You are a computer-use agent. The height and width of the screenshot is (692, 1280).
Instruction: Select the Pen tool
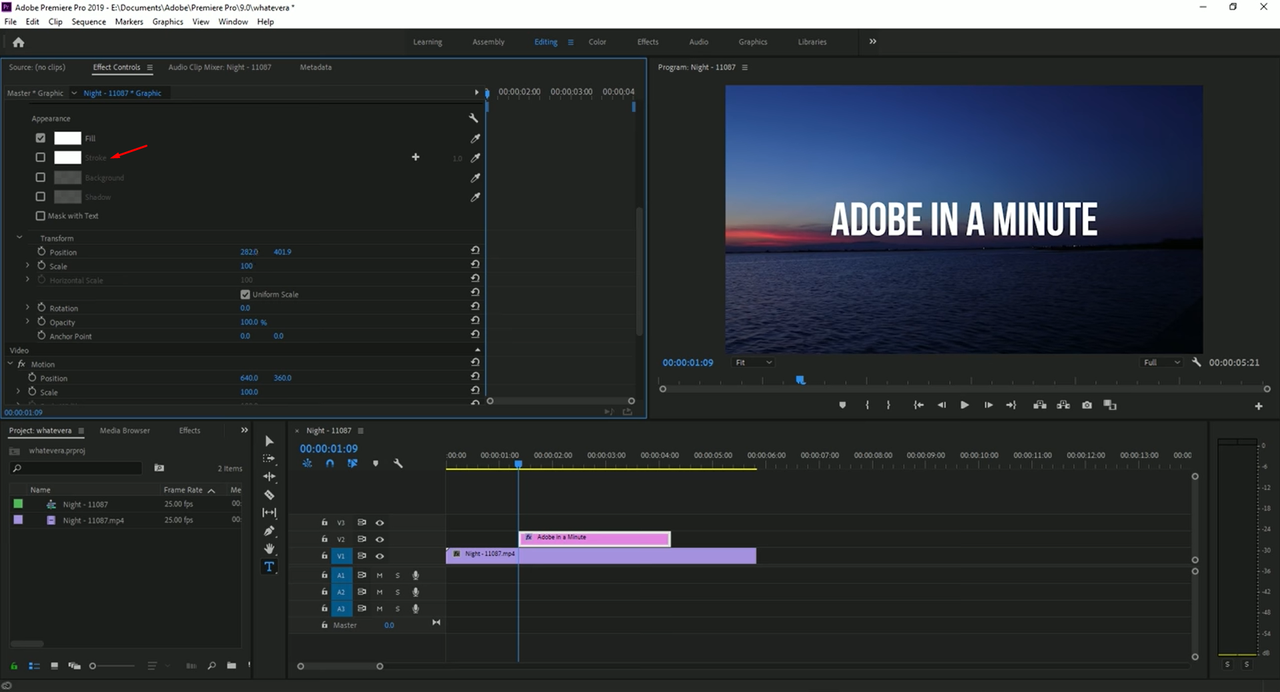pyautogui.click(x=269, y=531)
